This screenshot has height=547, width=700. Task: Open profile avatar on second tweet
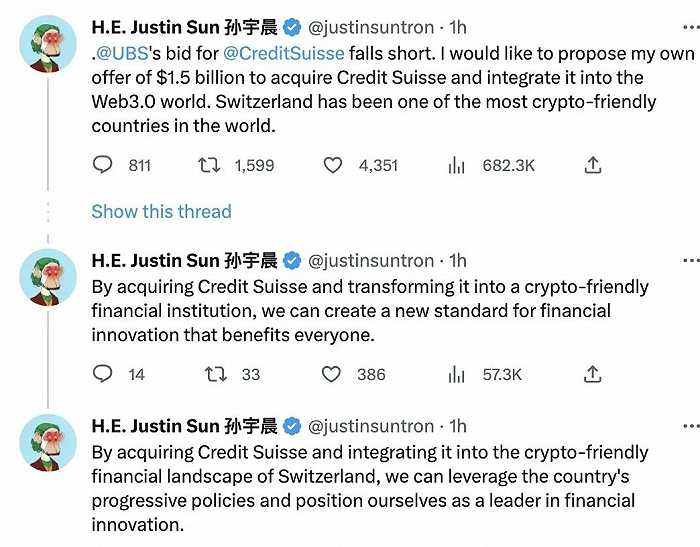[47, 277]
